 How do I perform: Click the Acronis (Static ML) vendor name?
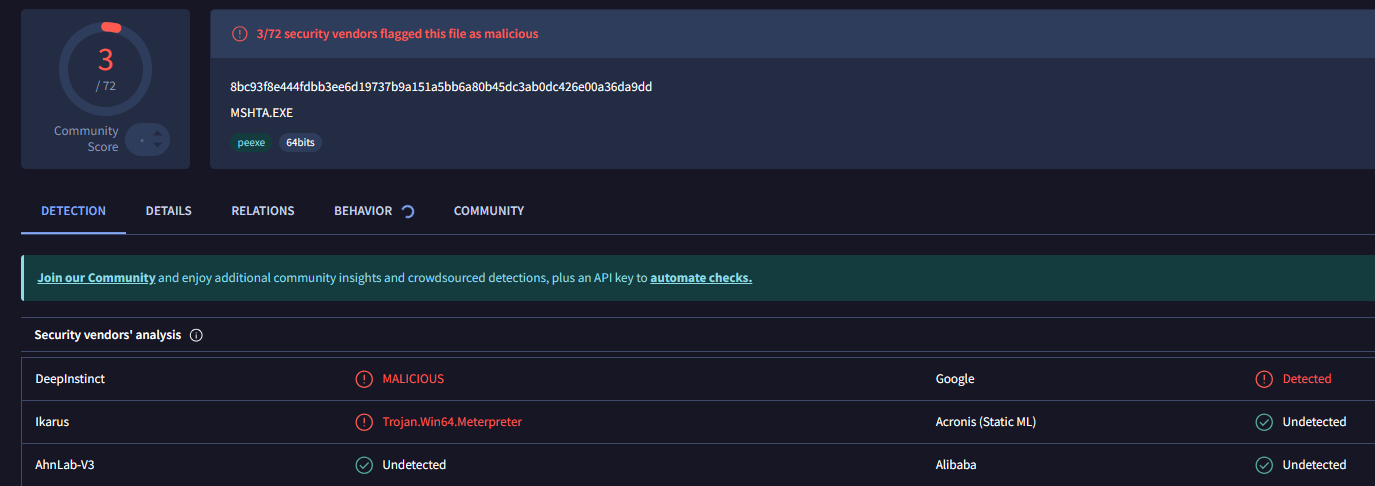click(x=986, y=422)
